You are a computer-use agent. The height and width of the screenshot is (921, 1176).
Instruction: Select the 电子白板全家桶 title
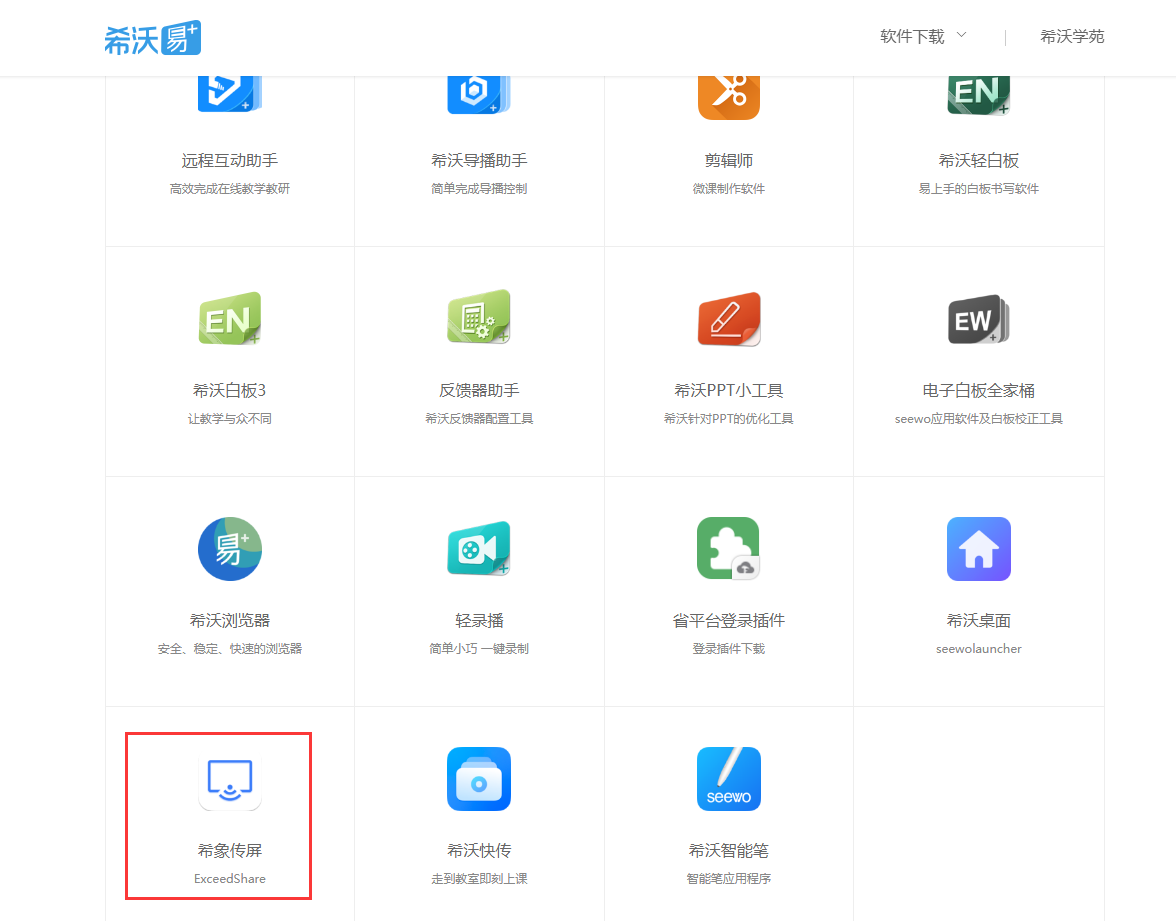[x=978, y=391]
